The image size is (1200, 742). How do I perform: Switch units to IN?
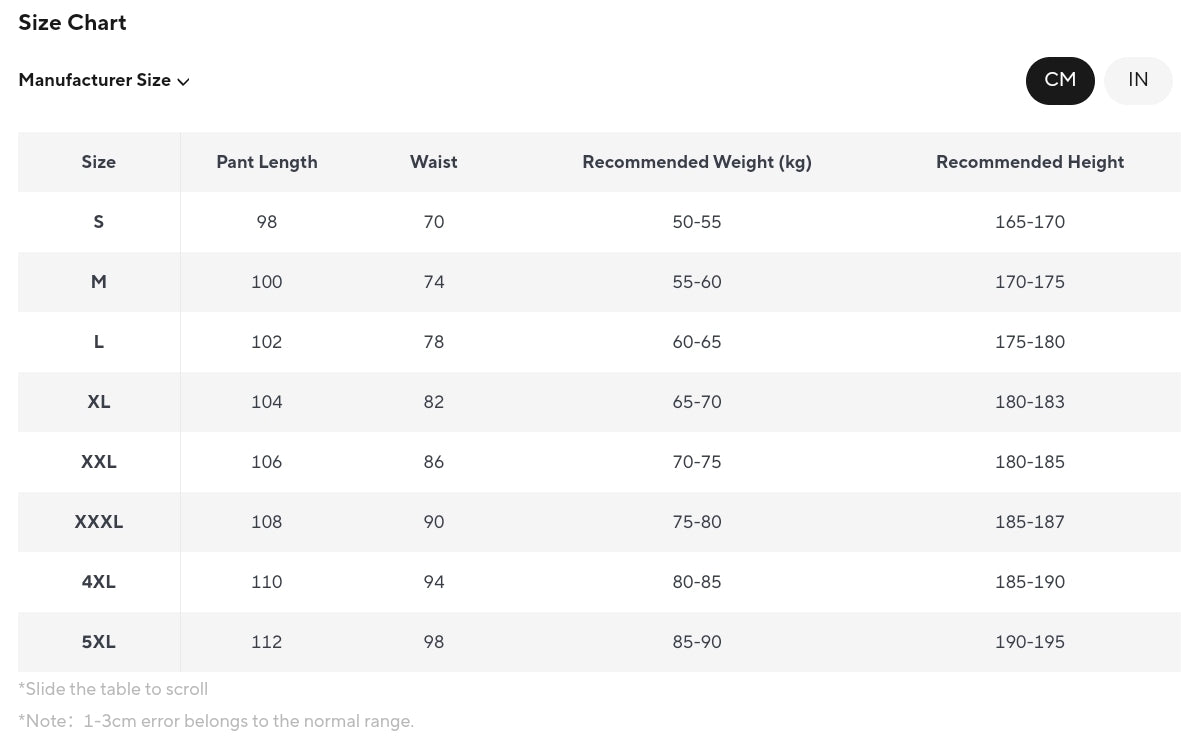1138,80
